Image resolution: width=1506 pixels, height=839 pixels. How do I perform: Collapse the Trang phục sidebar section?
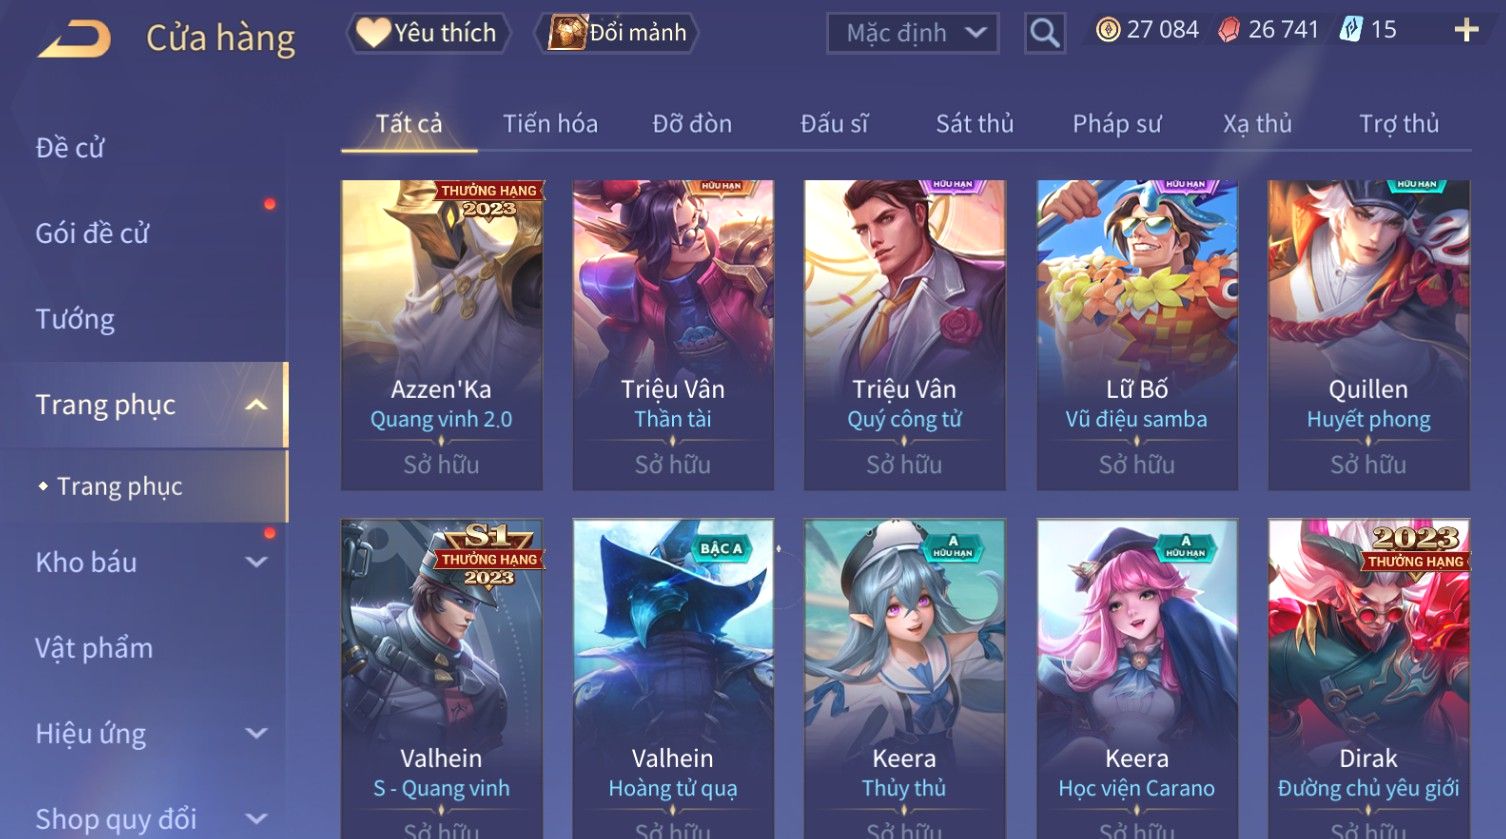pyautogui.click(x=256, y=405)
